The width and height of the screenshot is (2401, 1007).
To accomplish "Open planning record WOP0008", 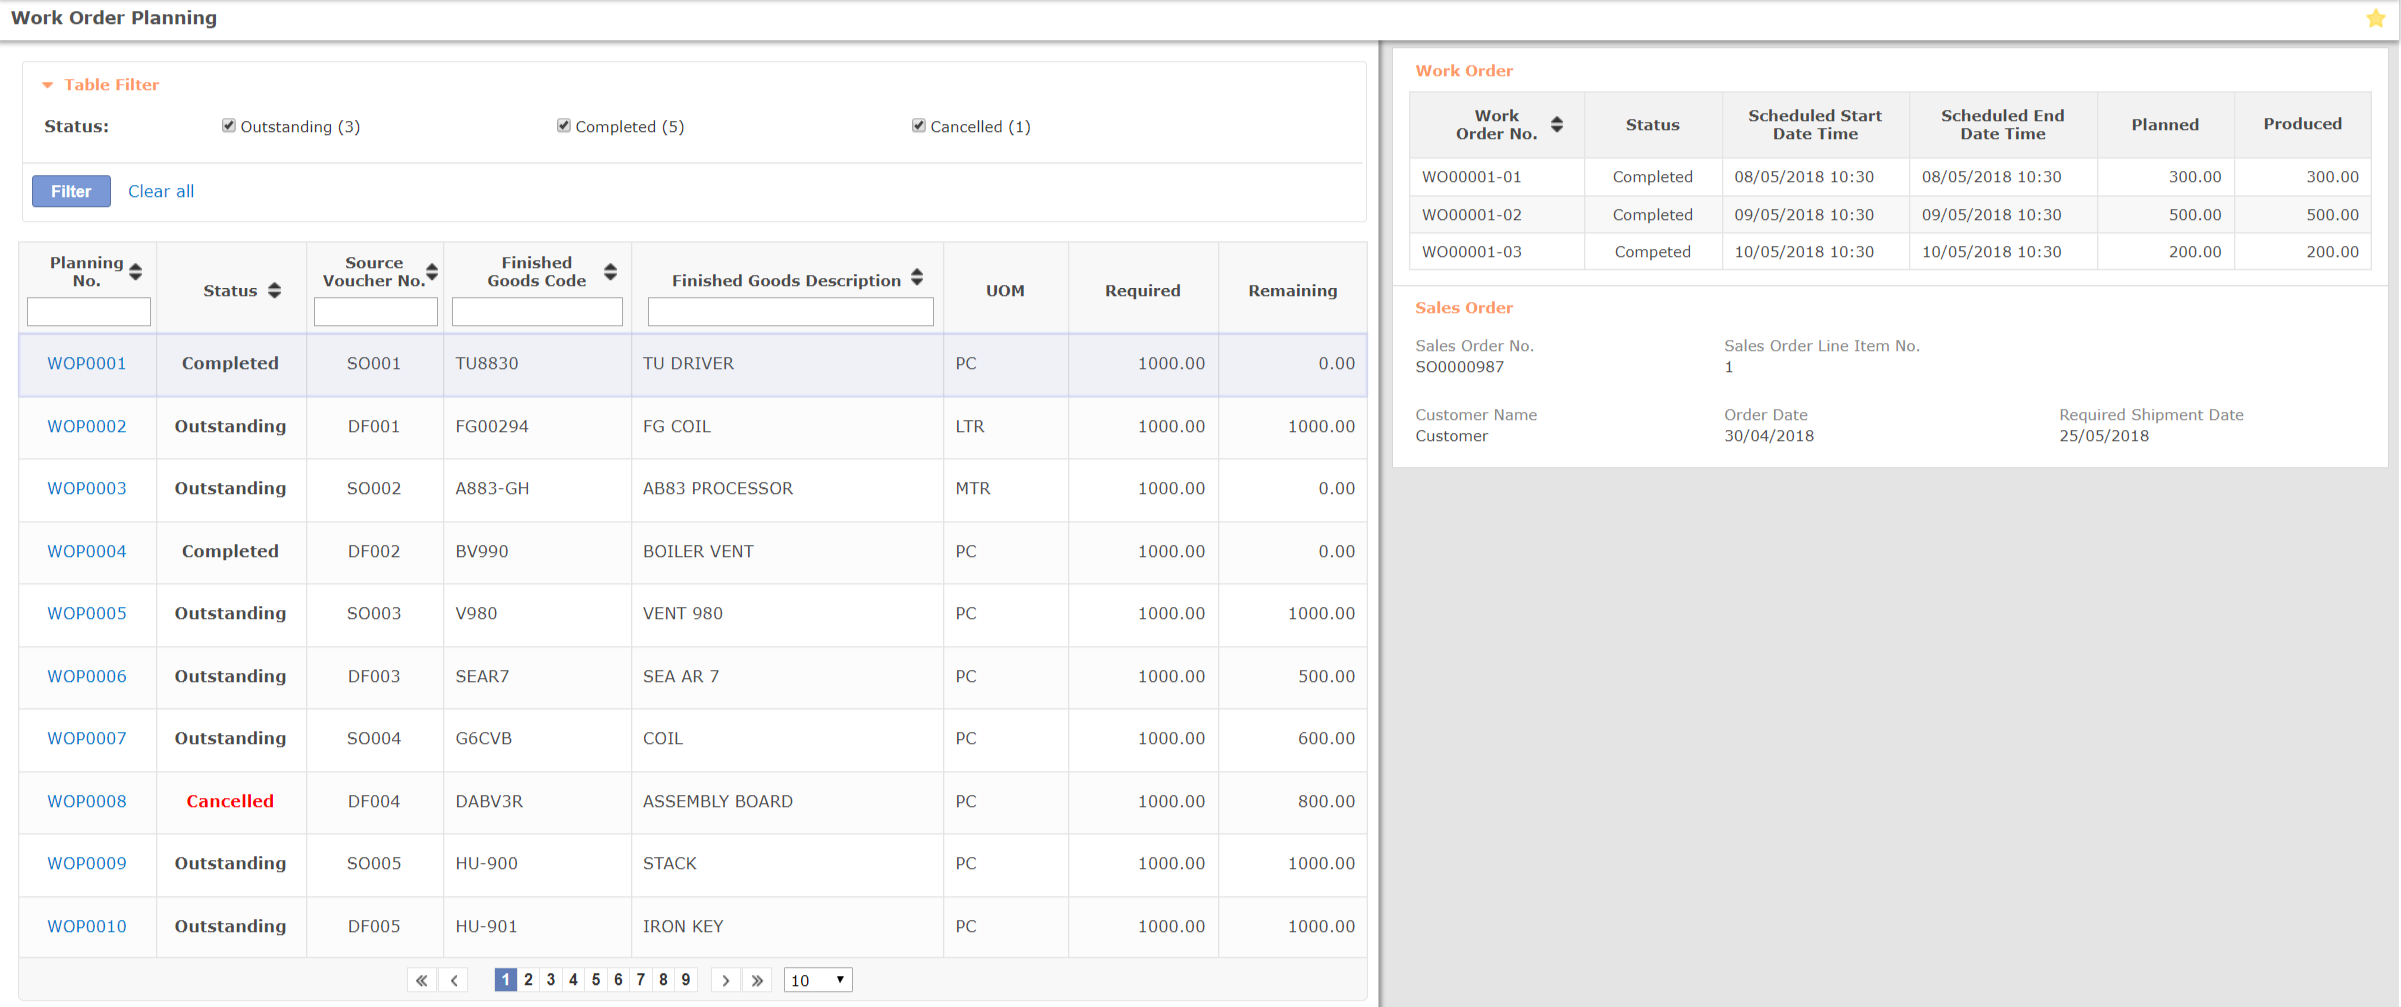I will click(87, 801).
